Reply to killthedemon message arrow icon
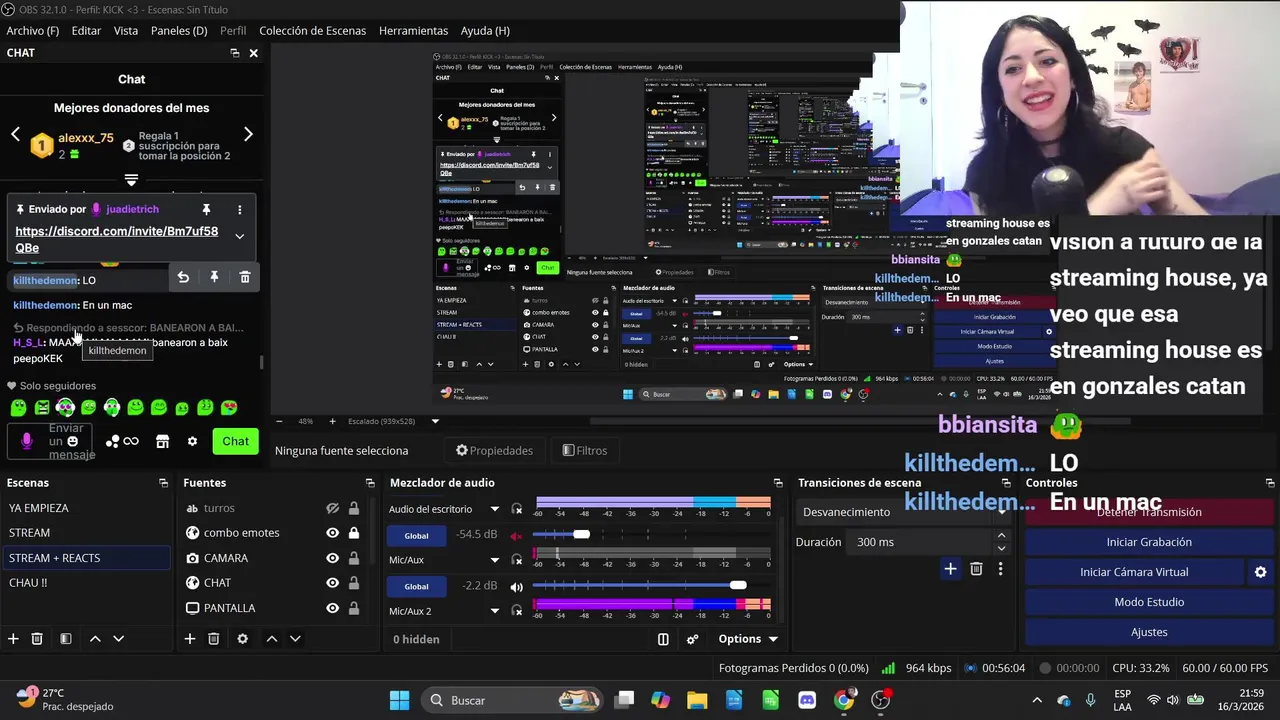This screenshot has height=720, width=1280. [x=183, y=277]
